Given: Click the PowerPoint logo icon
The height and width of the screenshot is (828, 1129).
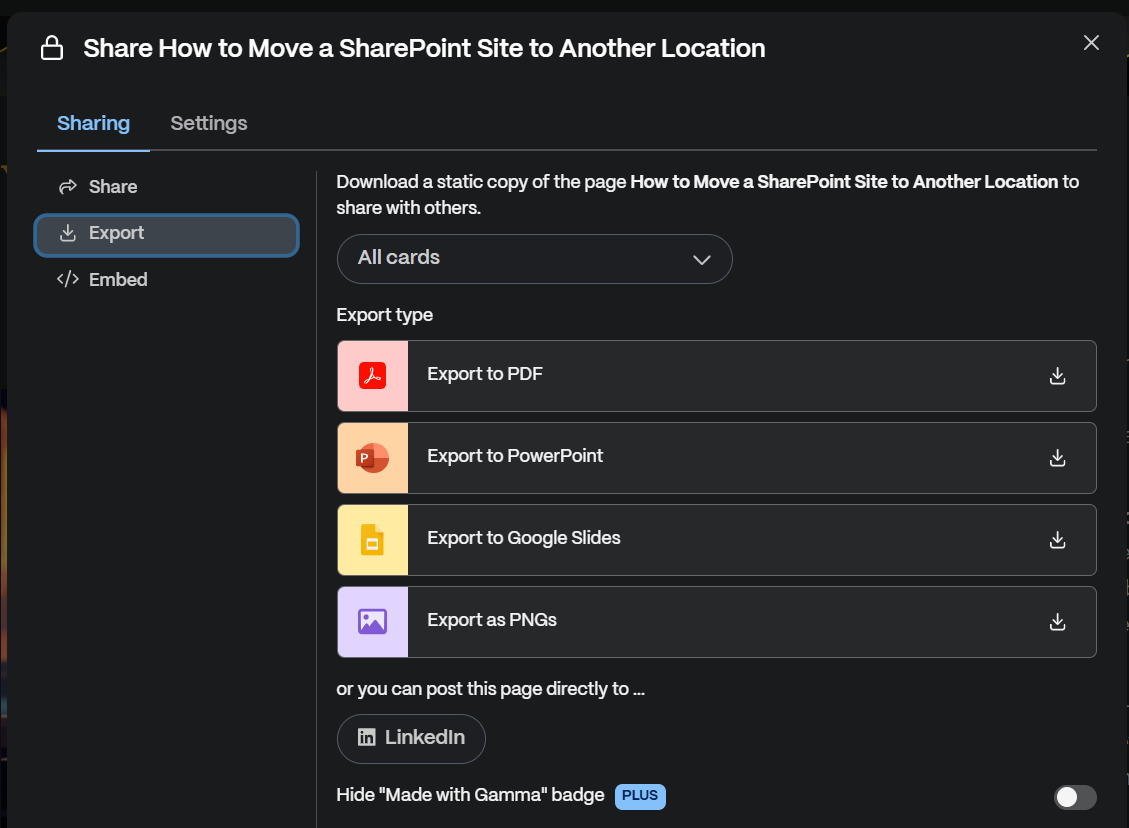Looking at the screenshot, I should click(372, 458).
